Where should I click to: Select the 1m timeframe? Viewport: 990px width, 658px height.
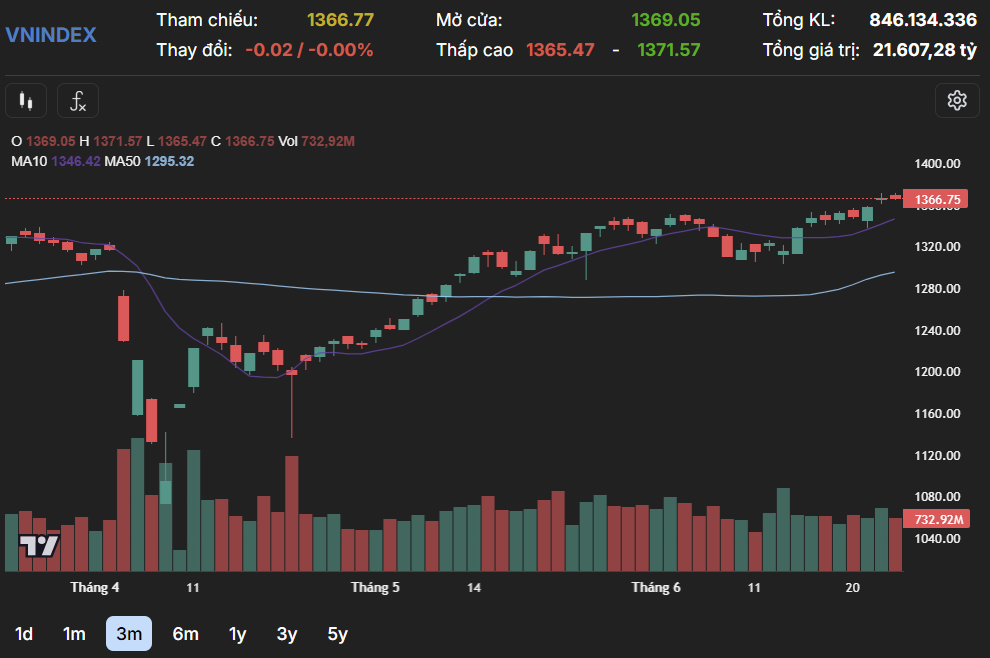(x=74, y=634)
